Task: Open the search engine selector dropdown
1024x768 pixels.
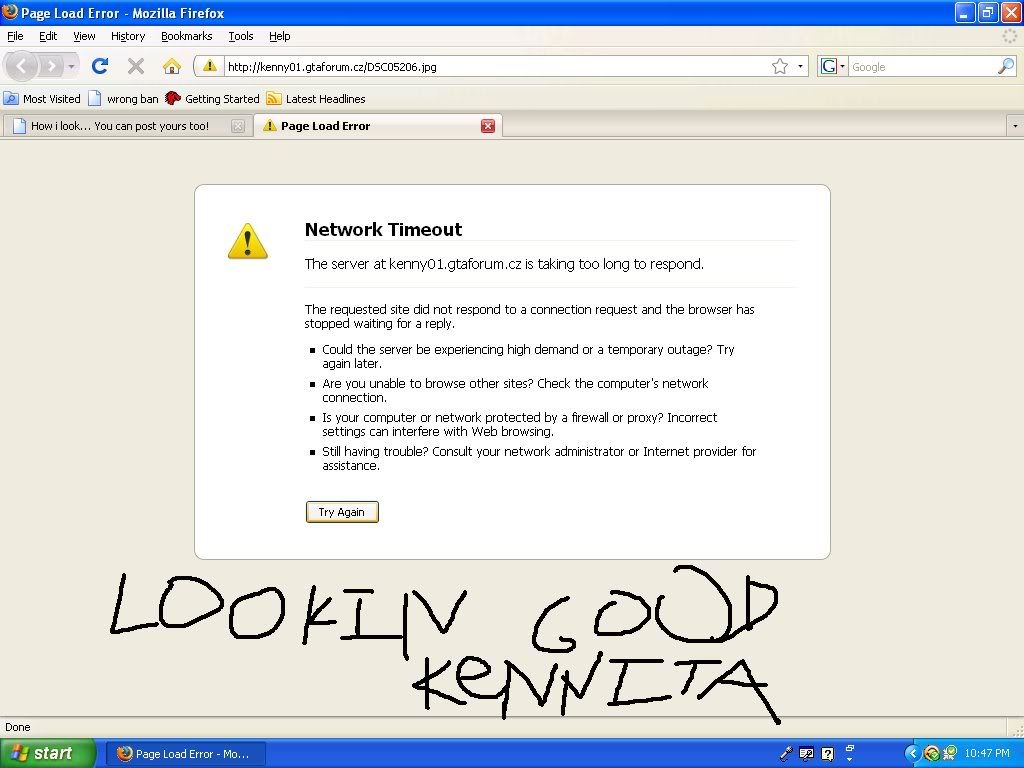Action: 833,66
